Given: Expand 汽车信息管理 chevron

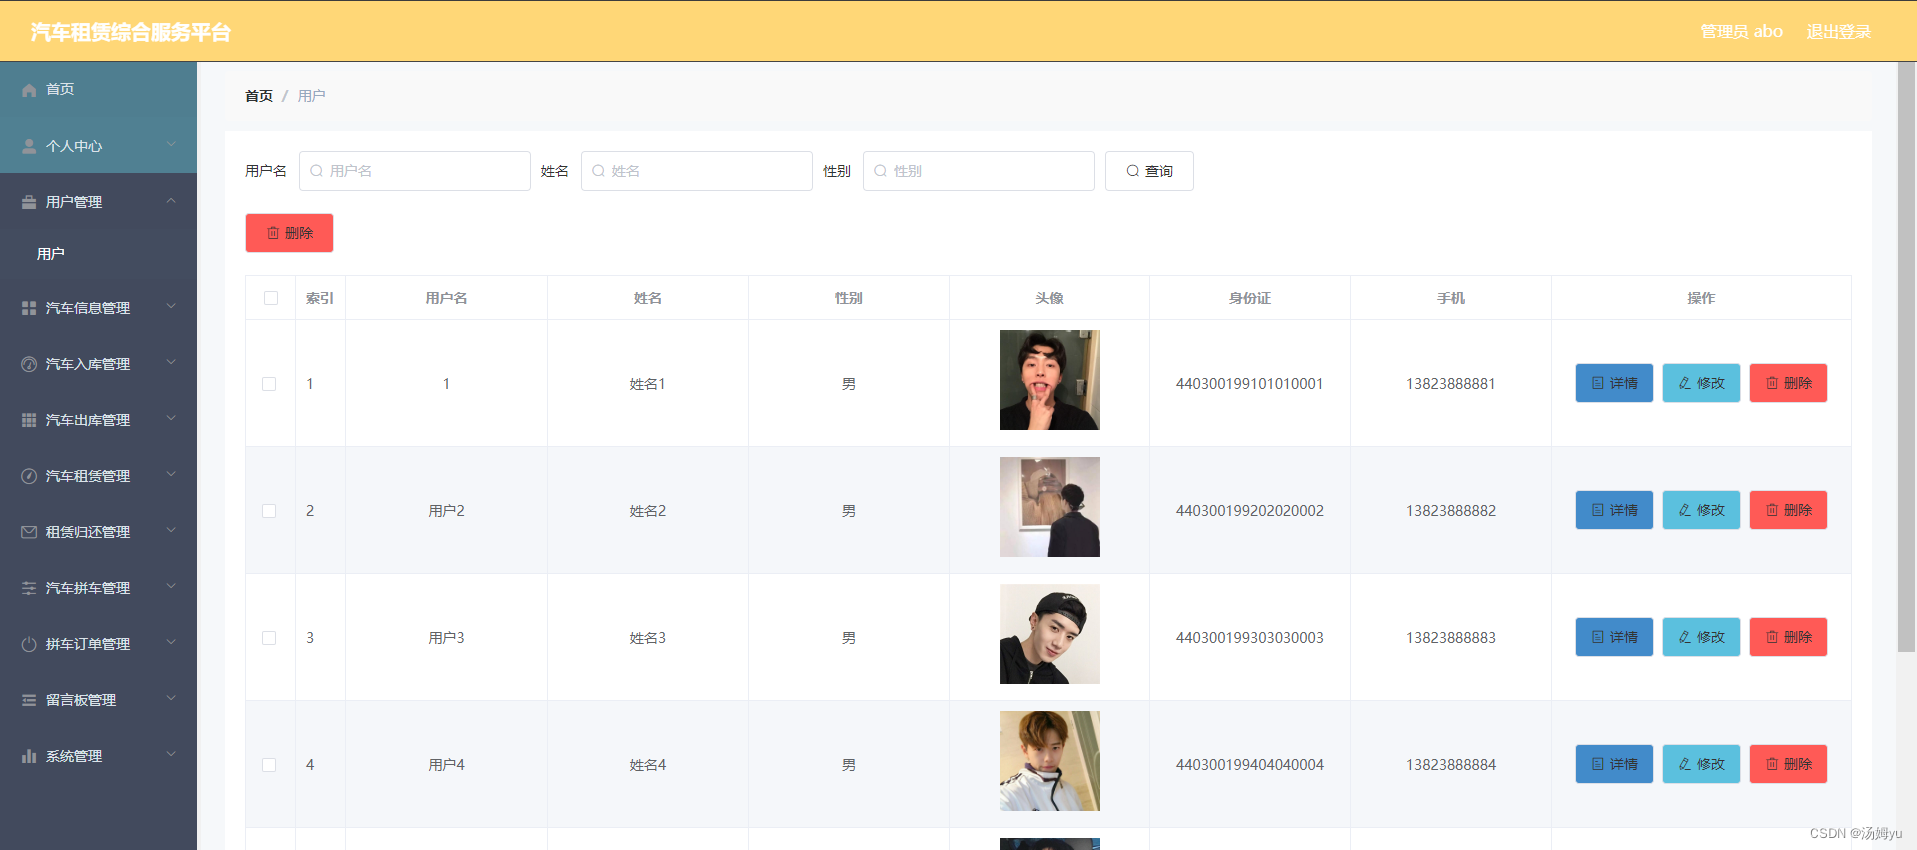Looking at the screenshot, I should pos(171,307).
